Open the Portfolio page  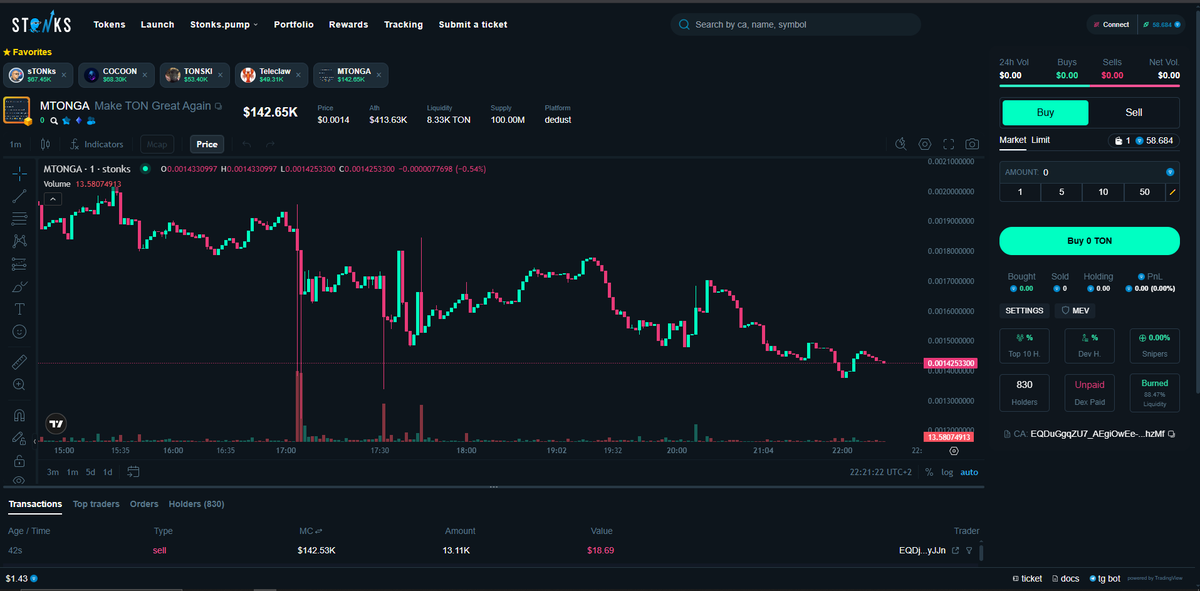(x=293, y=24)
